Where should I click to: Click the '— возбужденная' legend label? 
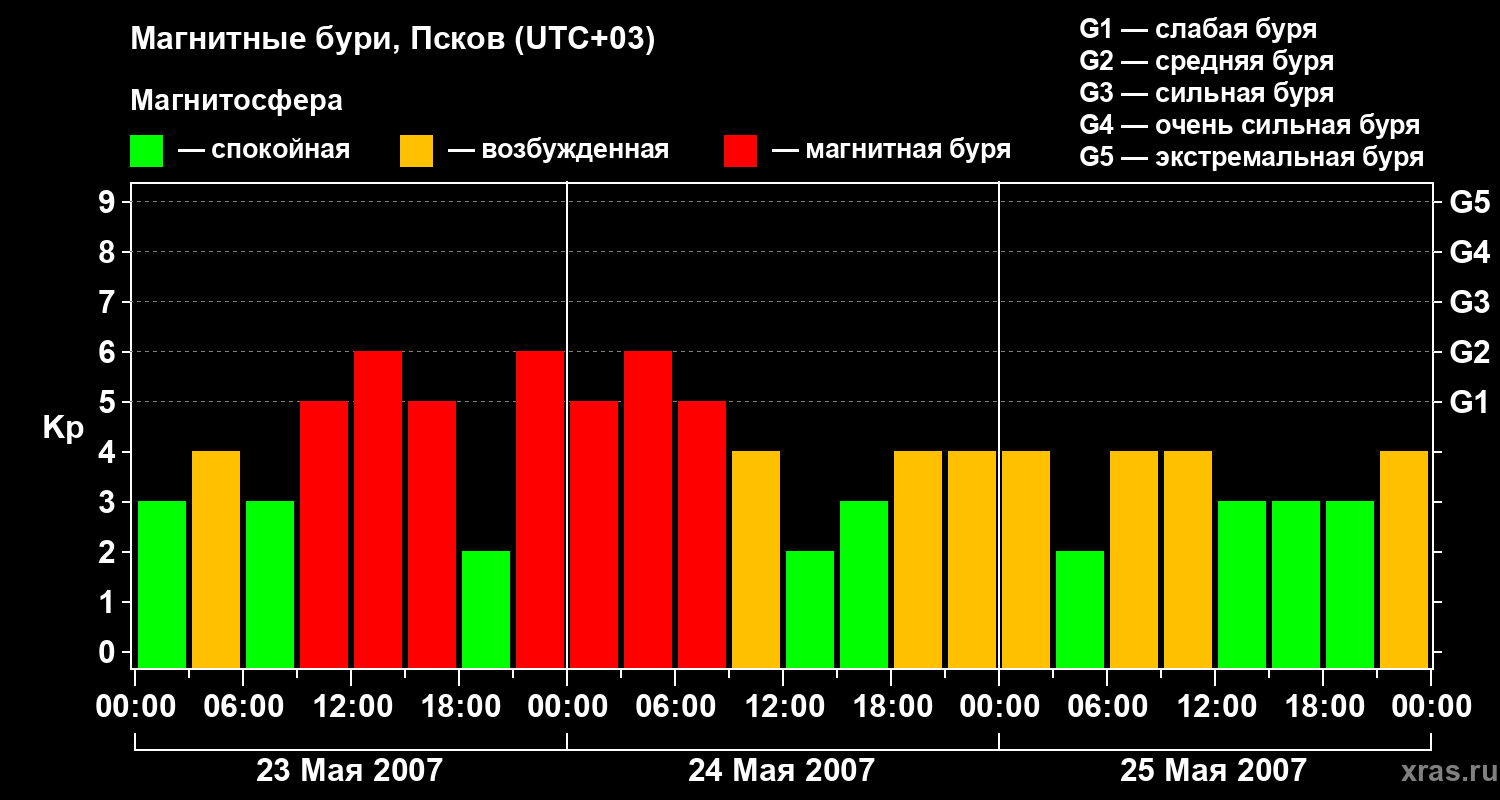tap(558, 150)
